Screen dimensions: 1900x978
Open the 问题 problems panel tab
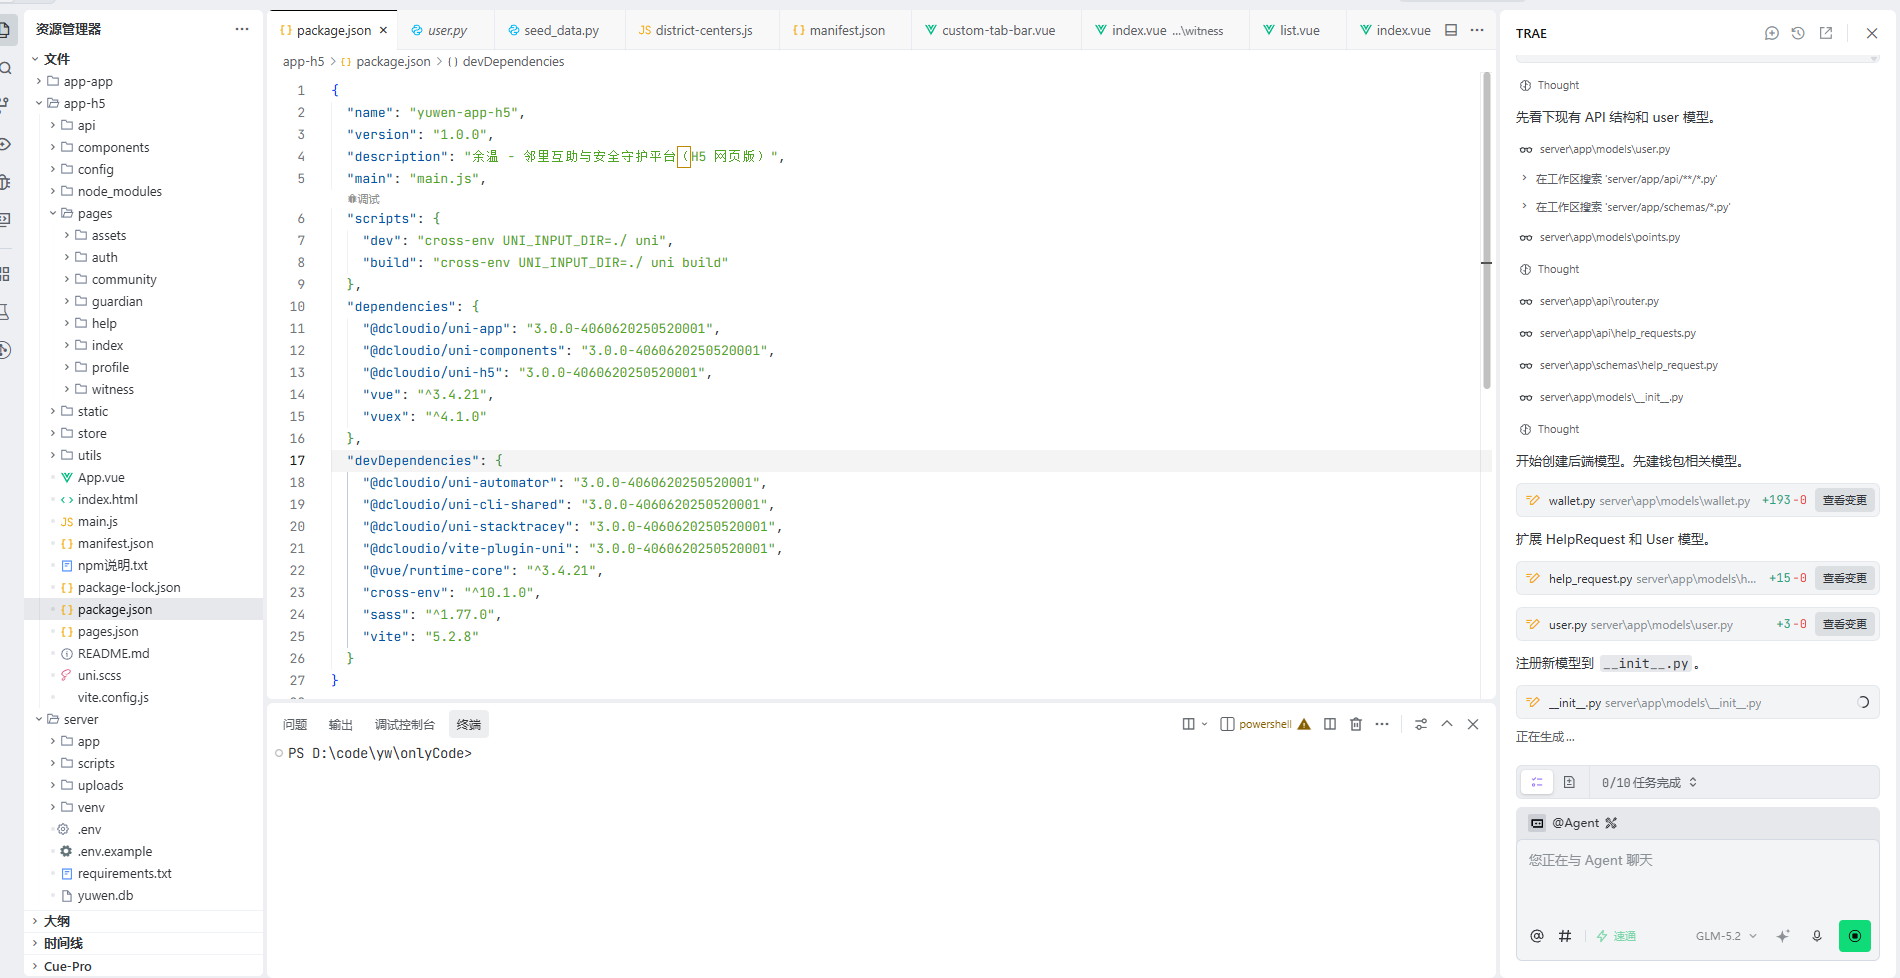point(295,724)
